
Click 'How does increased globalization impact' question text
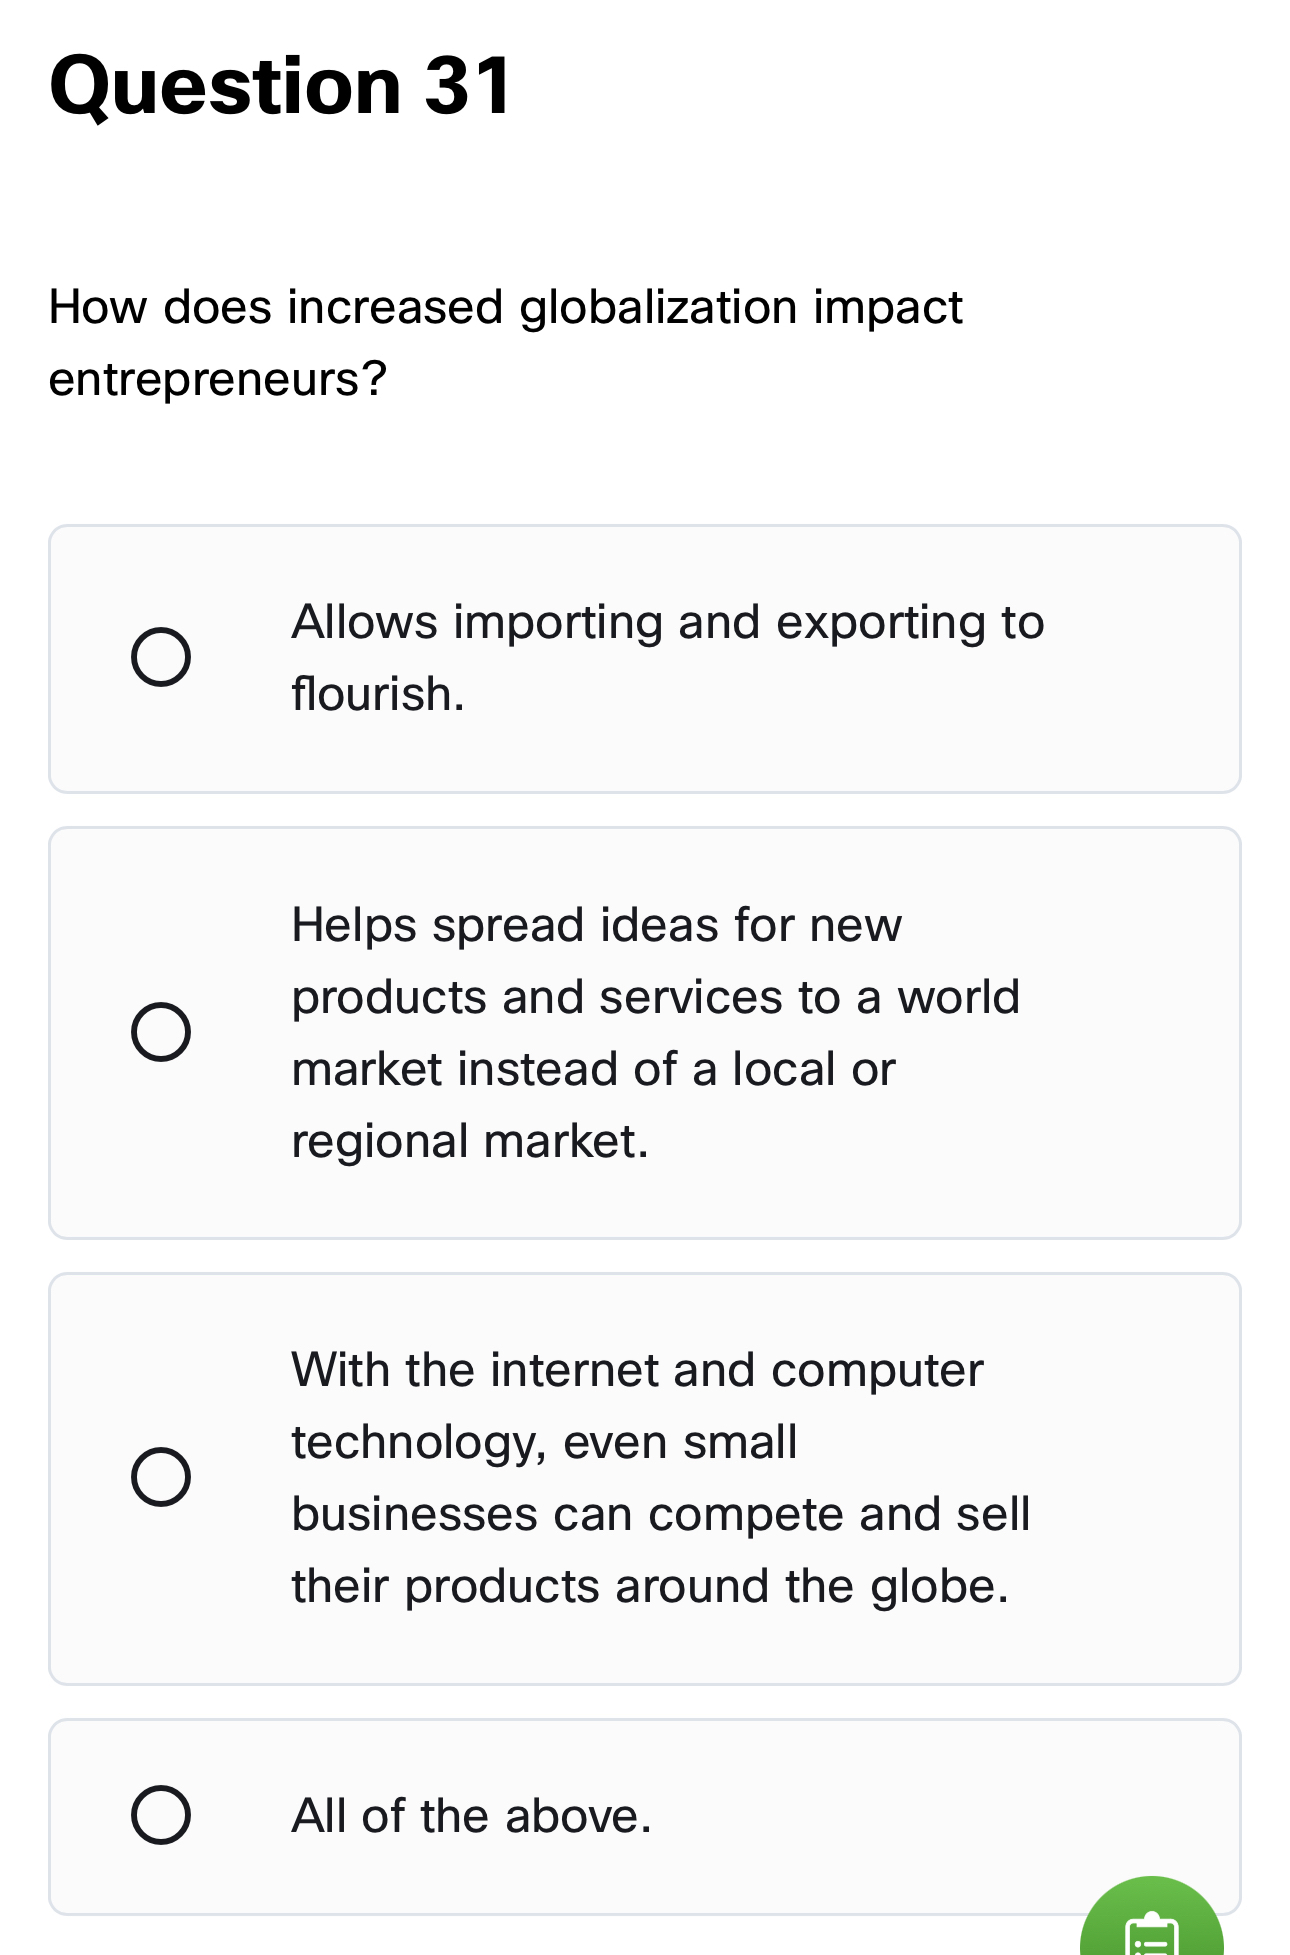505,307
